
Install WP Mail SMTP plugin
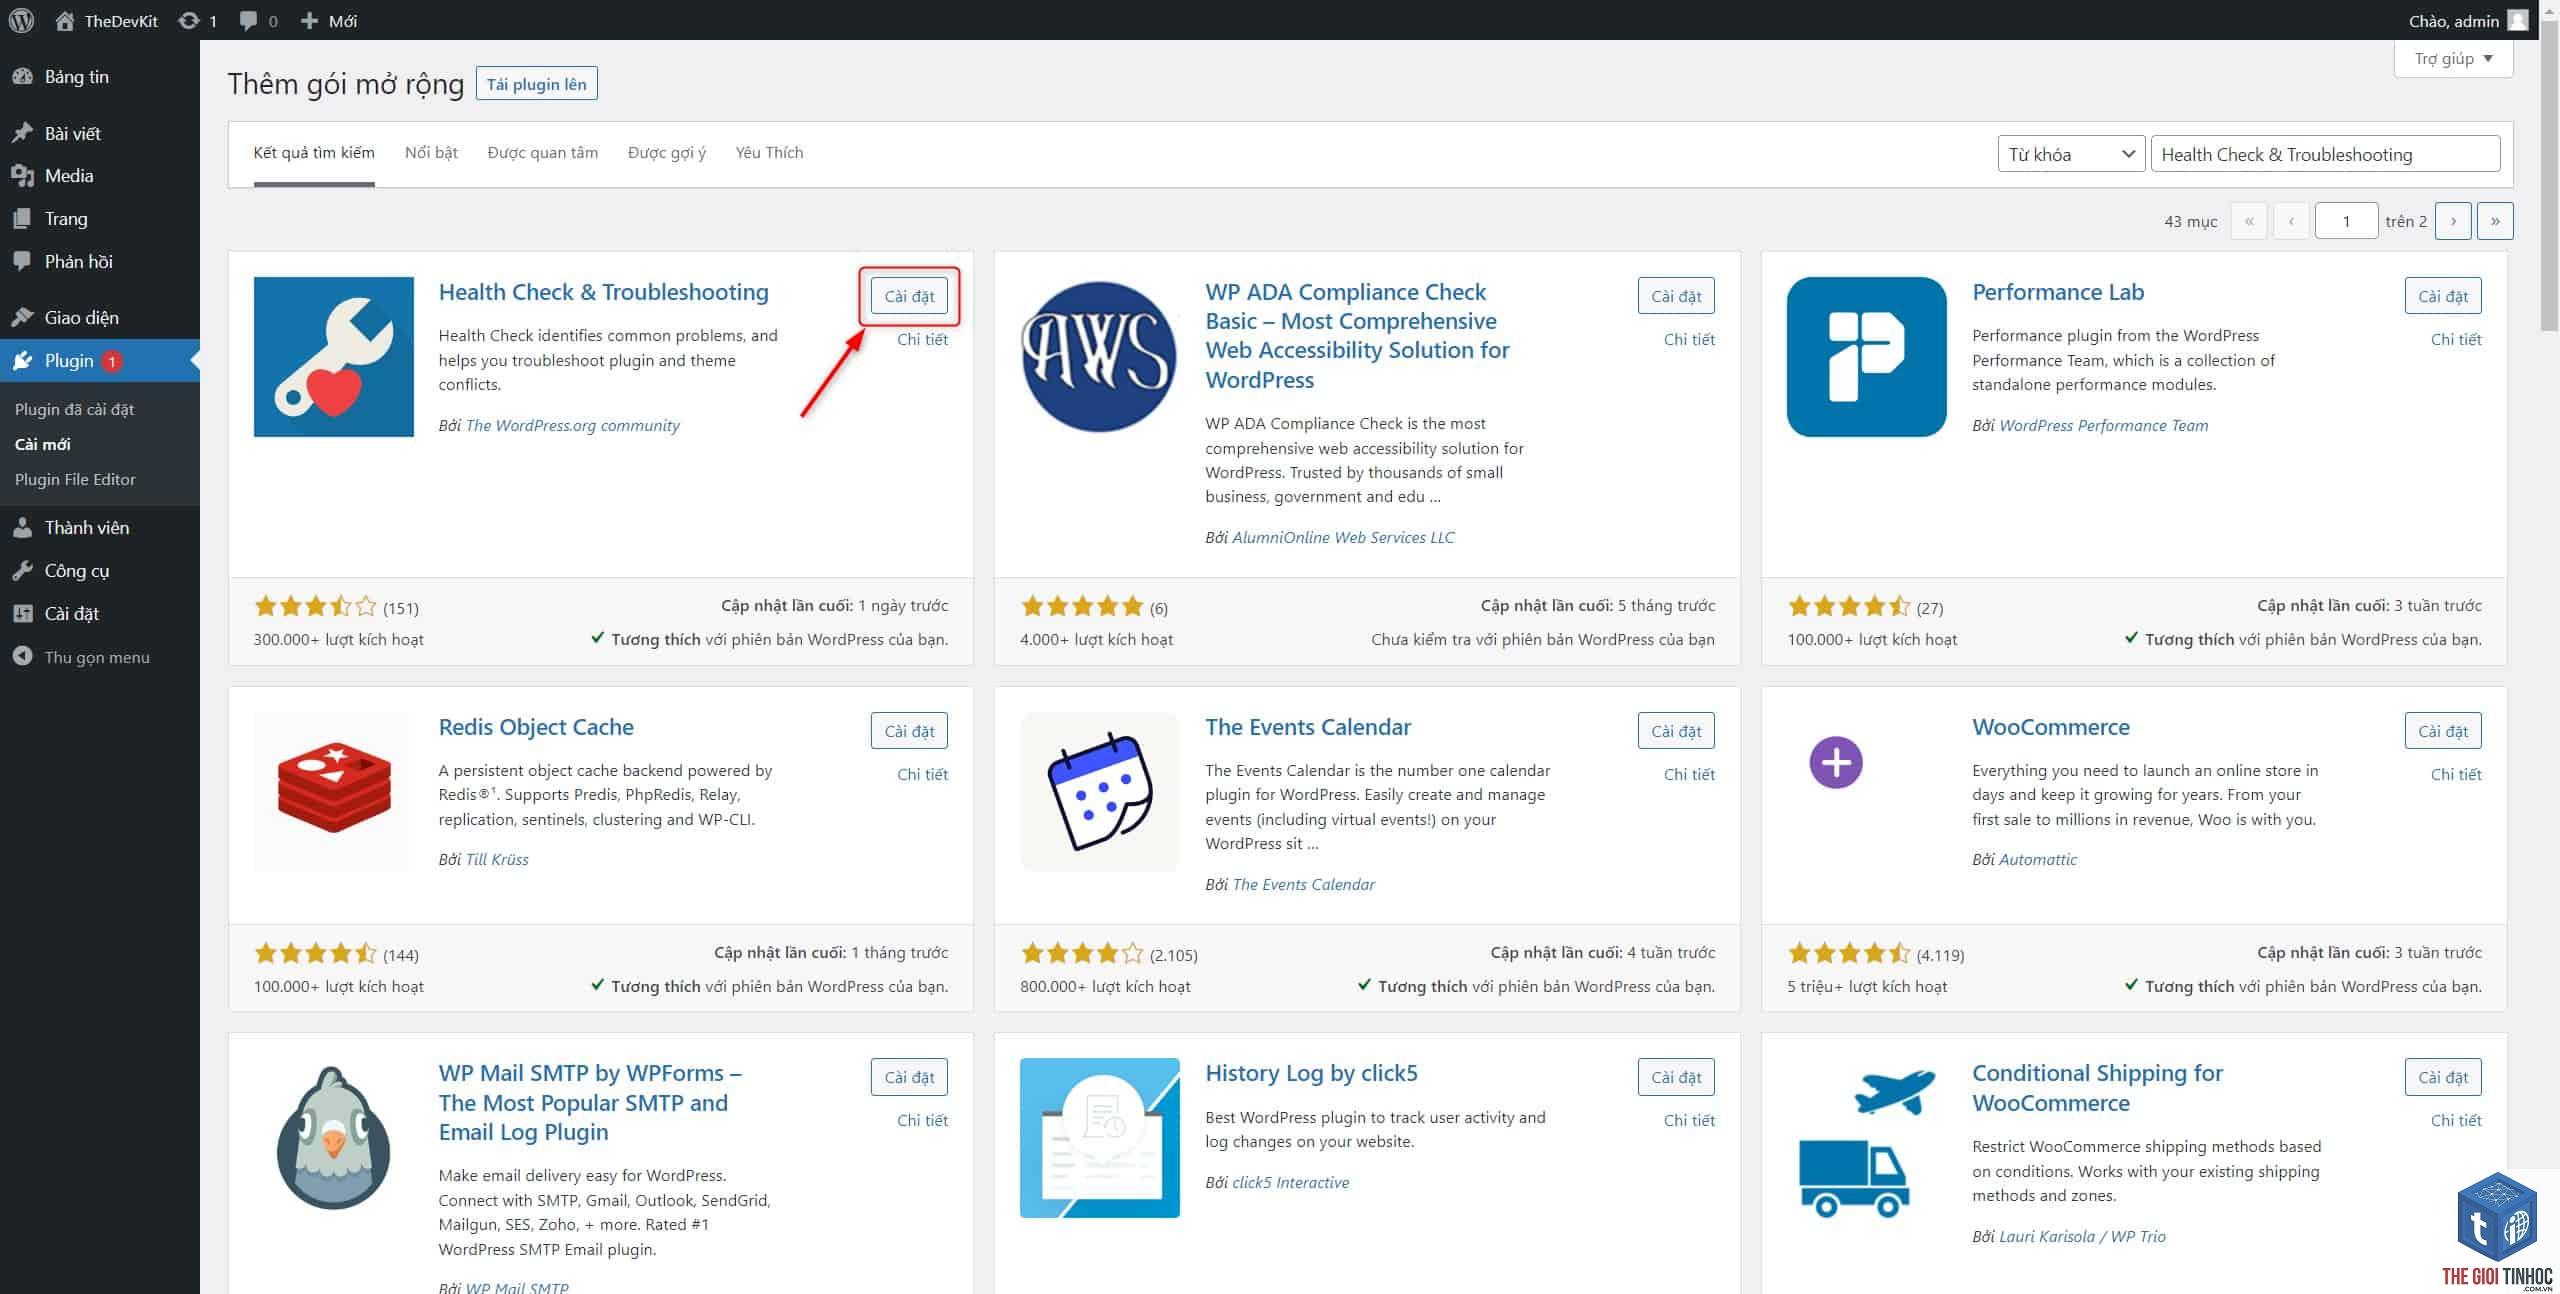pos(909,1077)
